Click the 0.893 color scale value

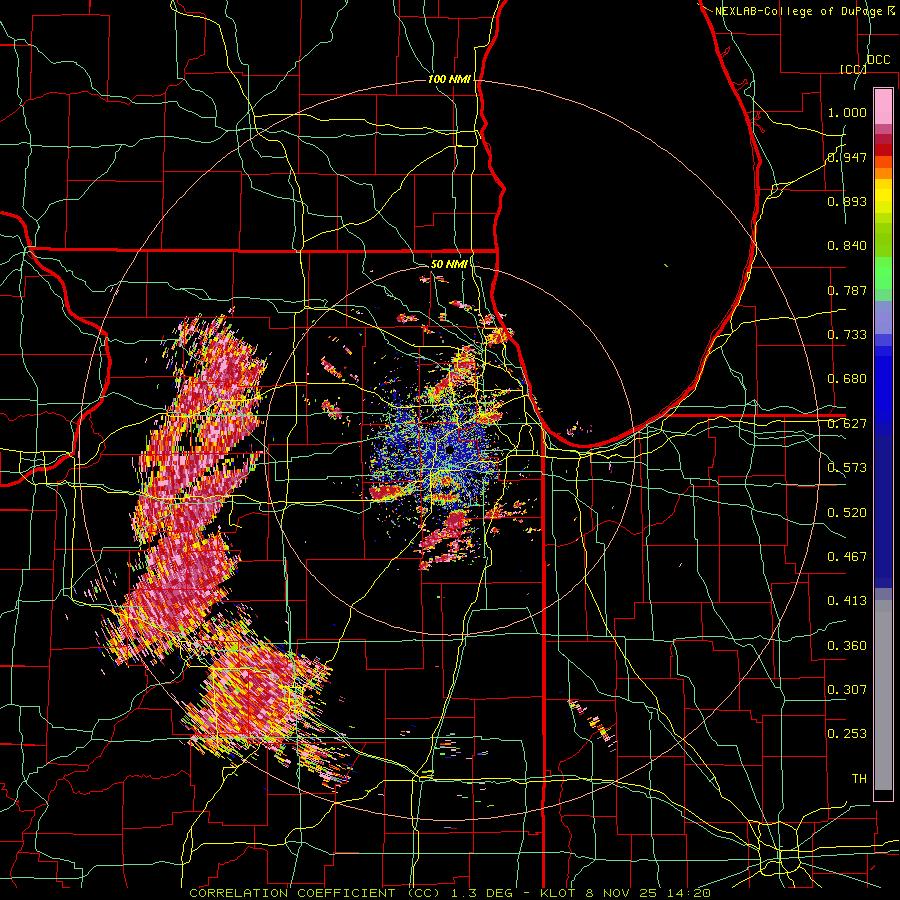click(847, 201)
